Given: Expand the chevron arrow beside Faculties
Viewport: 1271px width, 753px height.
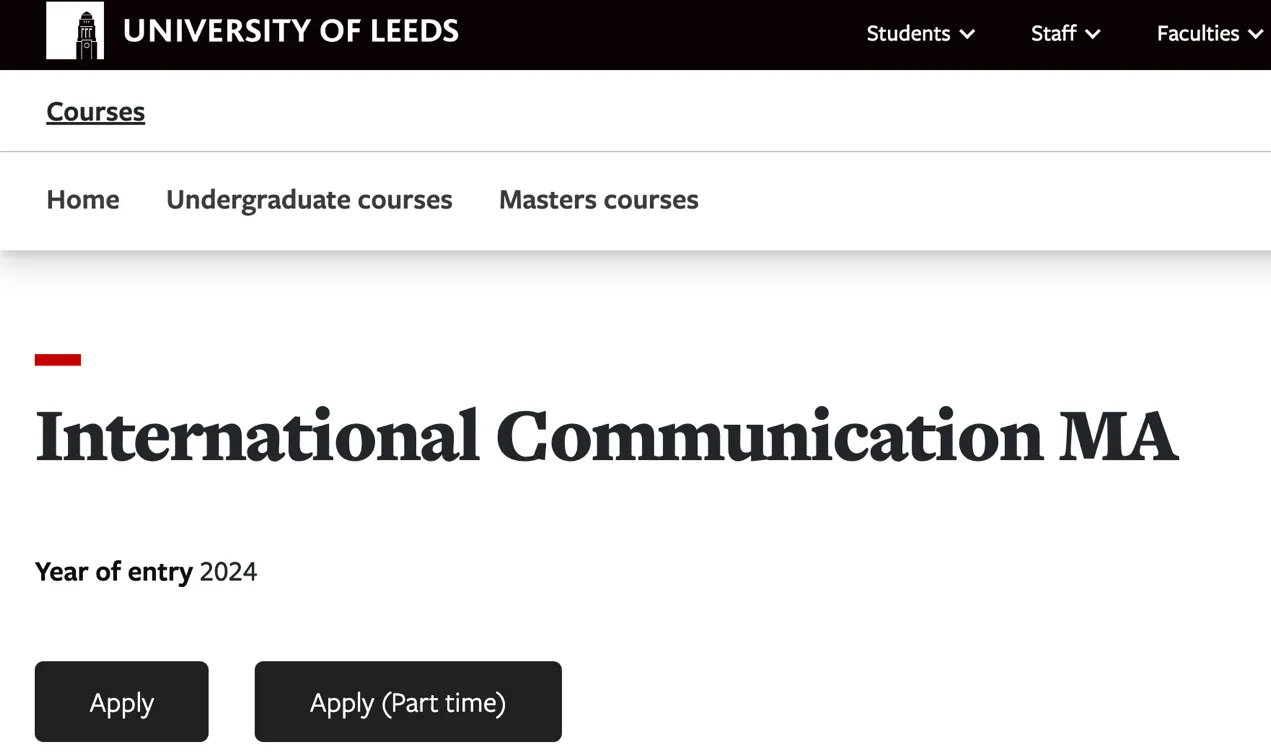Looking at the screenshot, I should [x=1255, y=35].
